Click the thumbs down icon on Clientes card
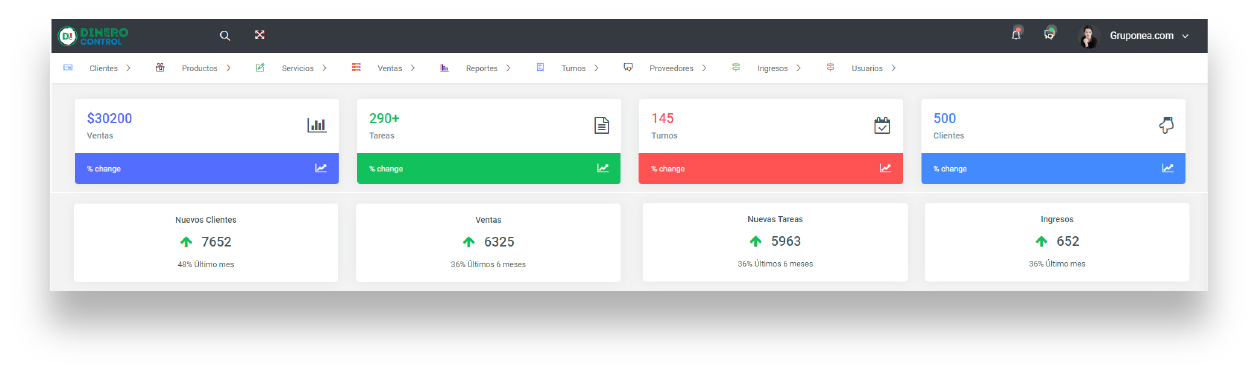Screen dimensions: 1258x376 (1166, 125)
